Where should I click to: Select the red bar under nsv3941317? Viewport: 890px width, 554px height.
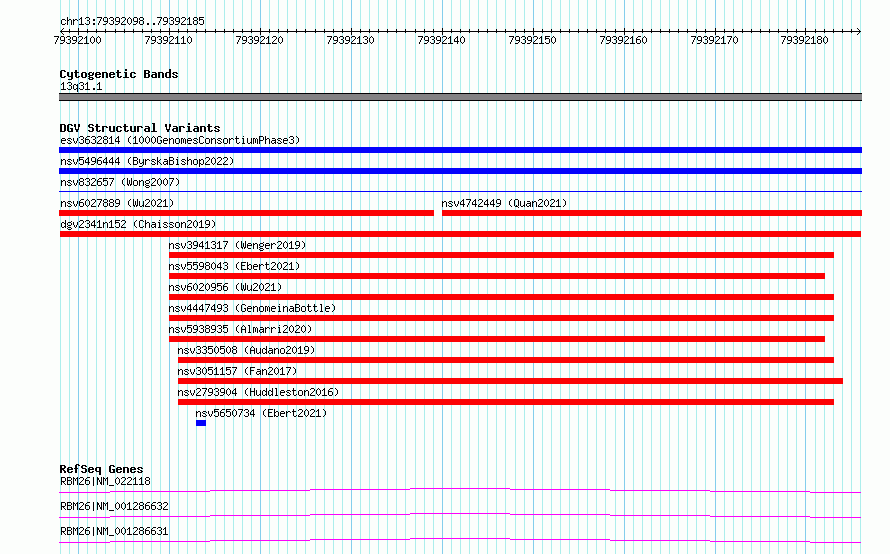[501, 255]
